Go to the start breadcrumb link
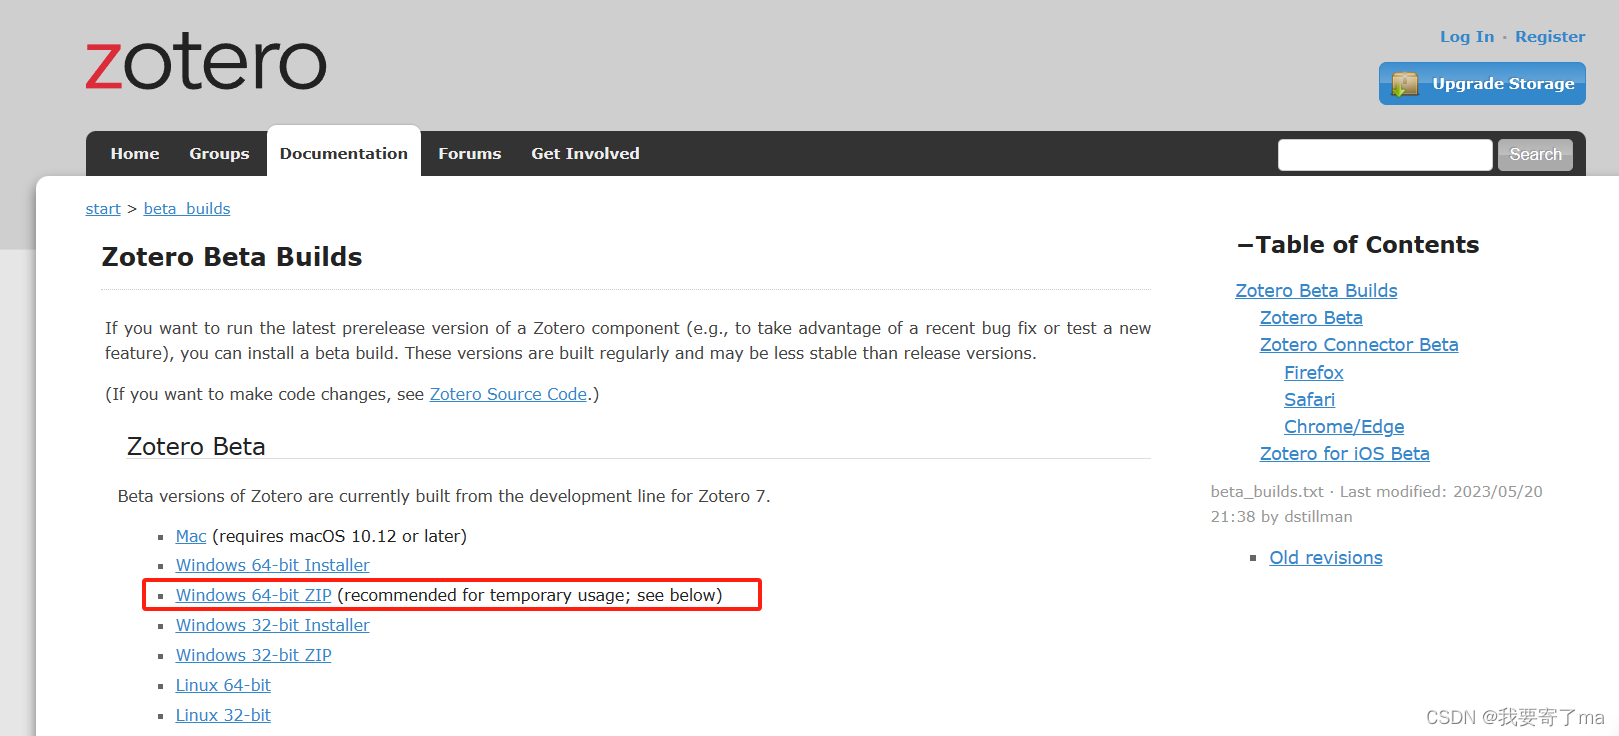 point(103,209)
